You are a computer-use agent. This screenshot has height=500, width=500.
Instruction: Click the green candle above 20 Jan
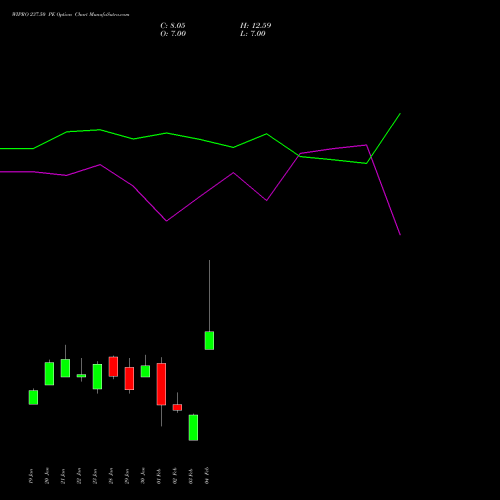[x=49, y=374]
